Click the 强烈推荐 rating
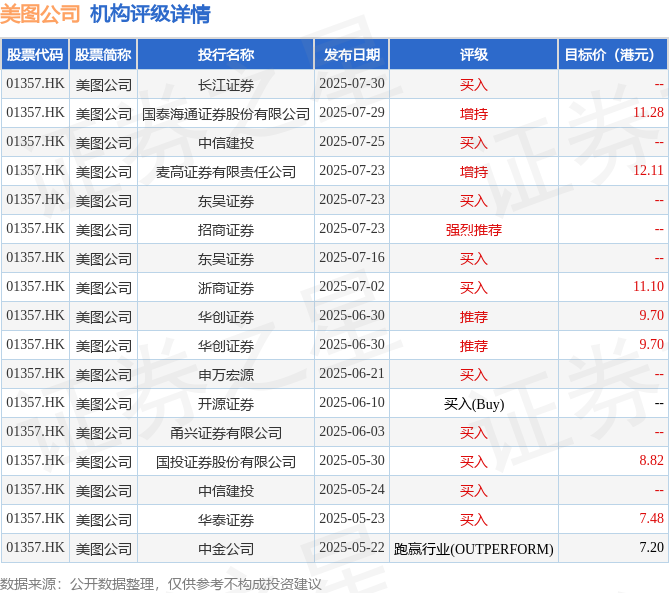Viewport: 669px width, 593px height. [x=474, y=230]
